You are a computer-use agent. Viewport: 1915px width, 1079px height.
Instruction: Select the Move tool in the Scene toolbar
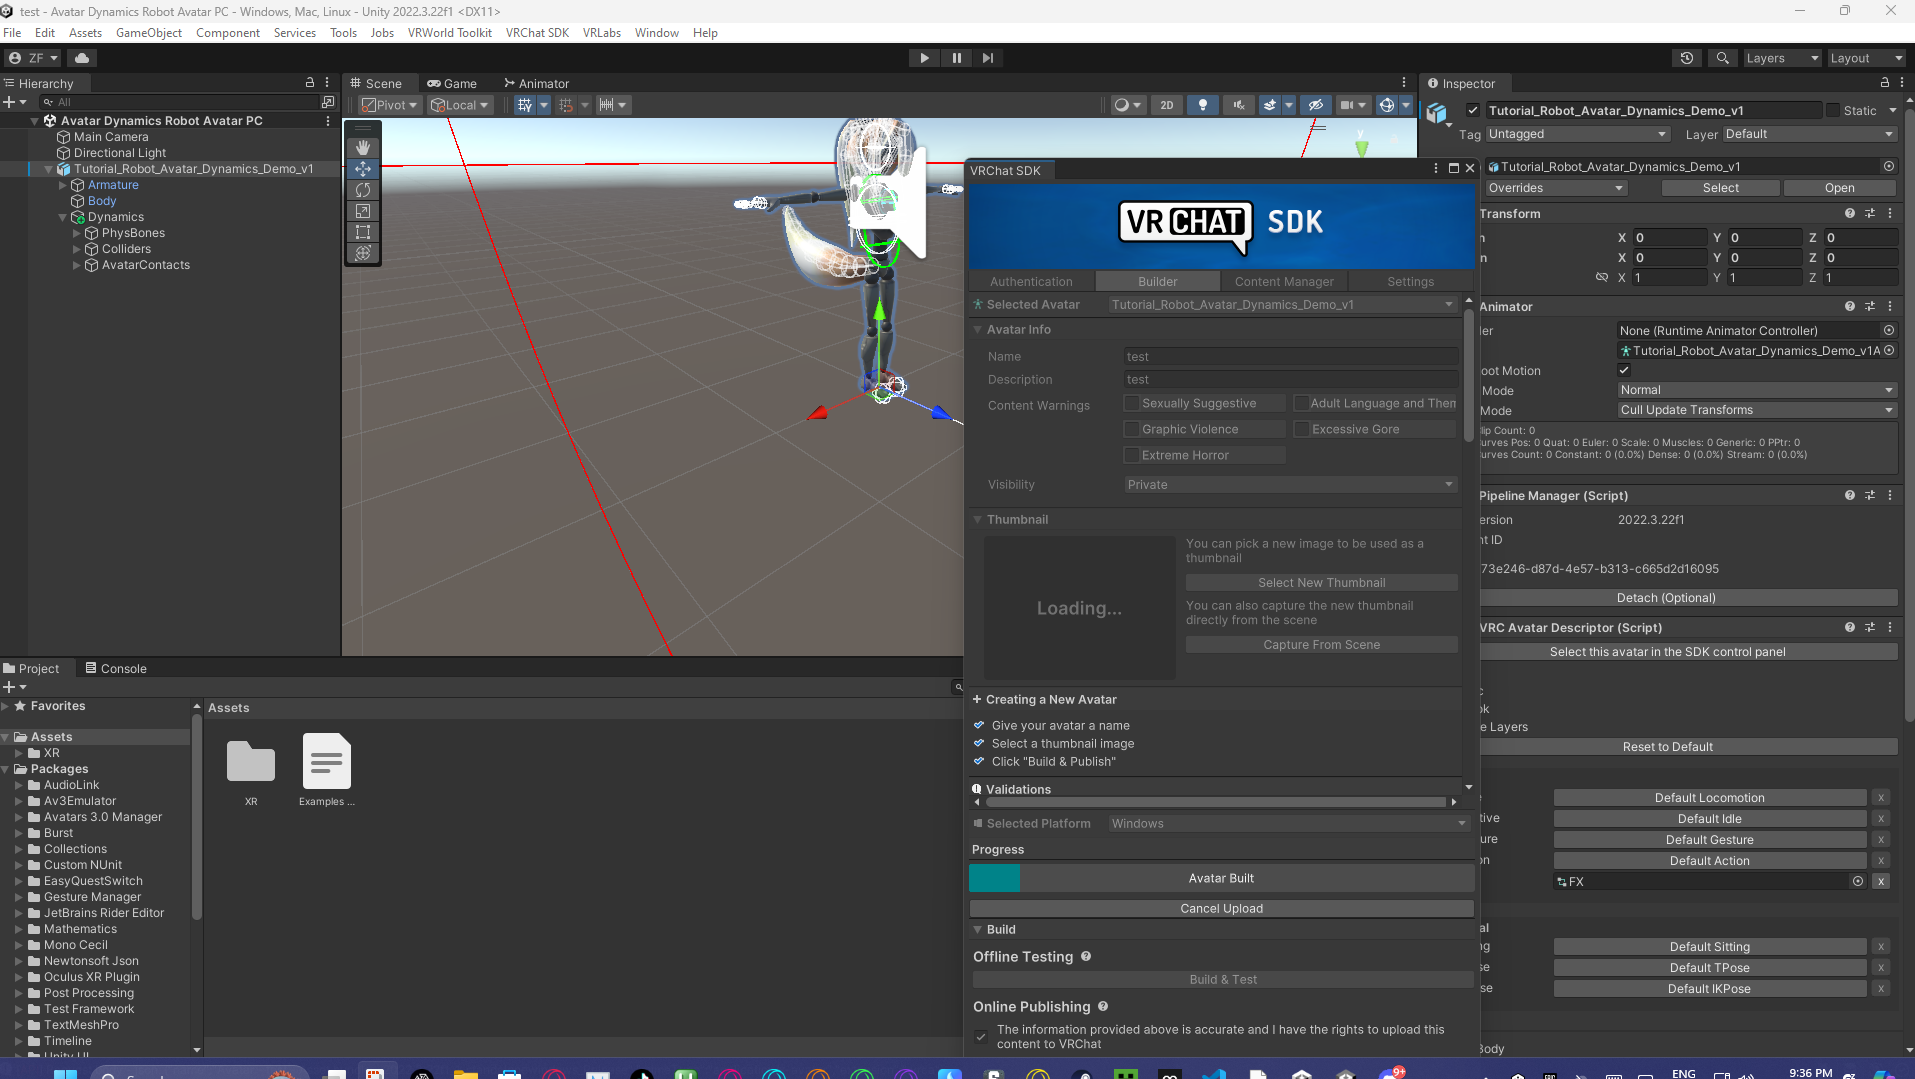pyautogui.click(x=363, y=169)
